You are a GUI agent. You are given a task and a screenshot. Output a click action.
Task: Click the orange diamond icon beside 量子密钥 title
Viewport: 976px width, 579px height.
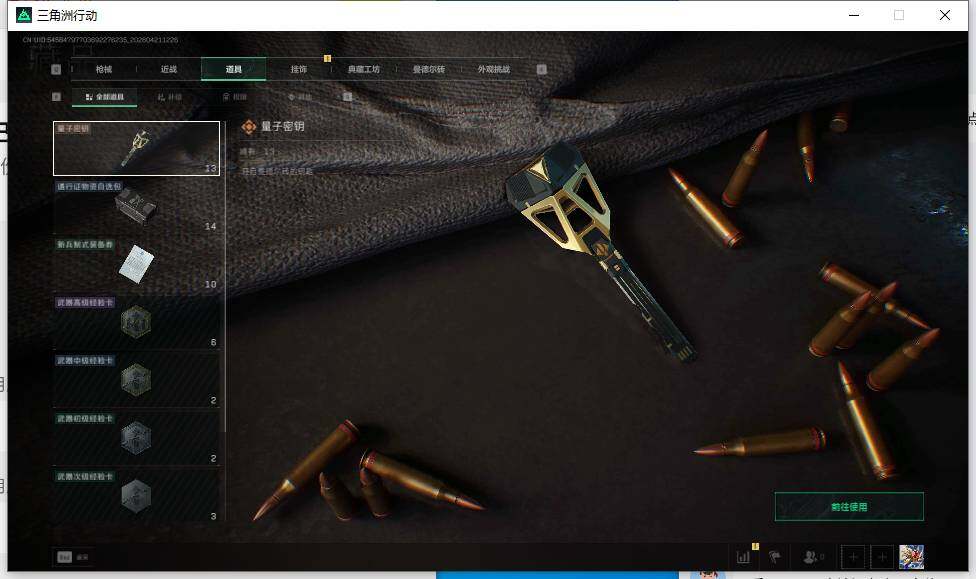(x=248, y=127)
